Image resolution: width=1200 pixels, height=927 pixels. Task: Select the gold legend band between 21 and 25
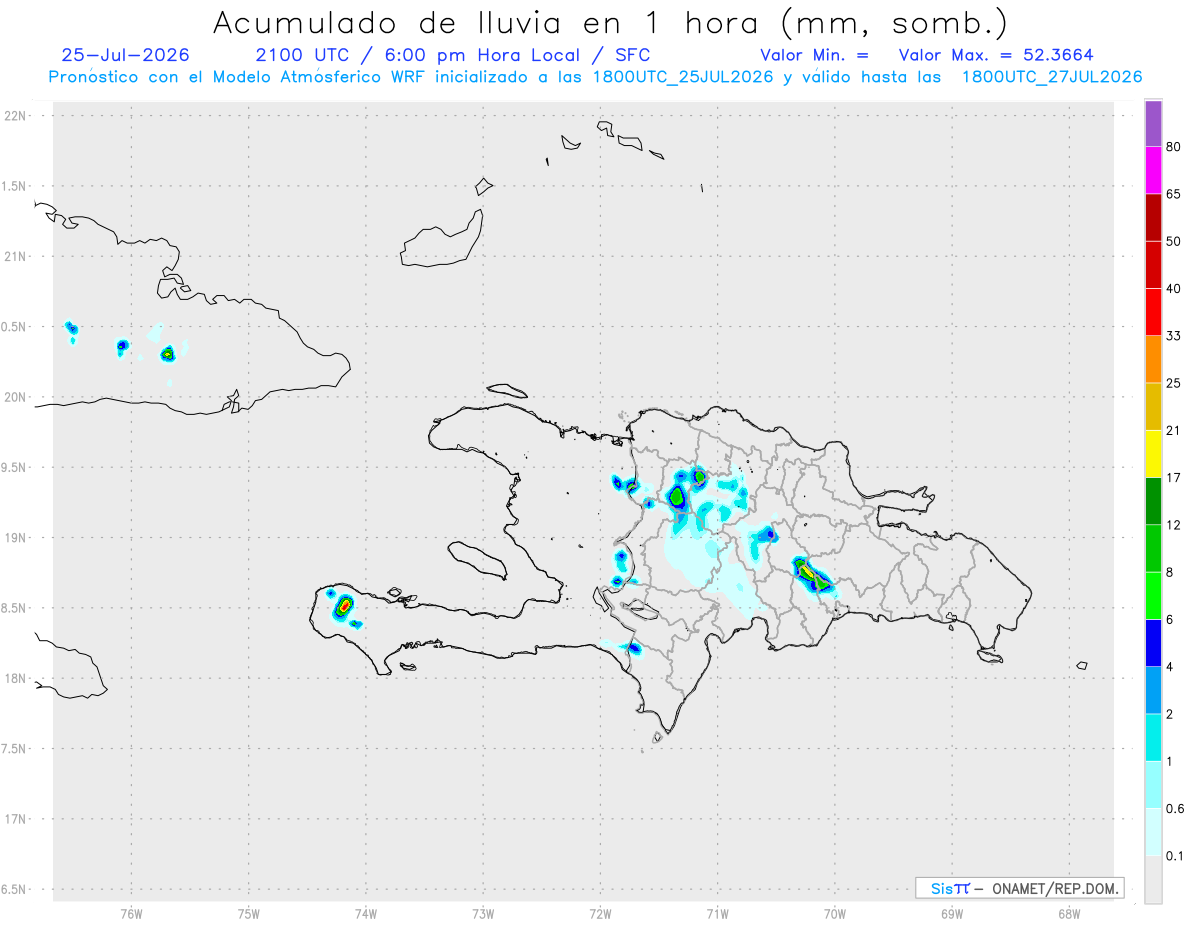click(1153, 407)
